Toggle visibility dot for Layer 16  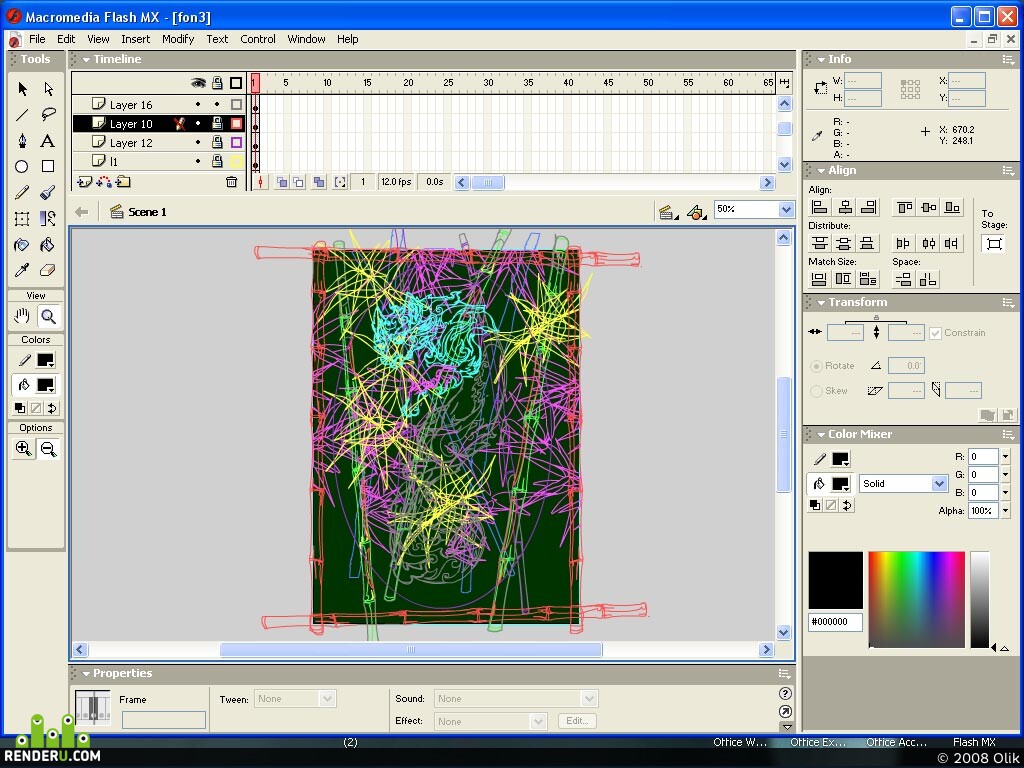(198, 104)
